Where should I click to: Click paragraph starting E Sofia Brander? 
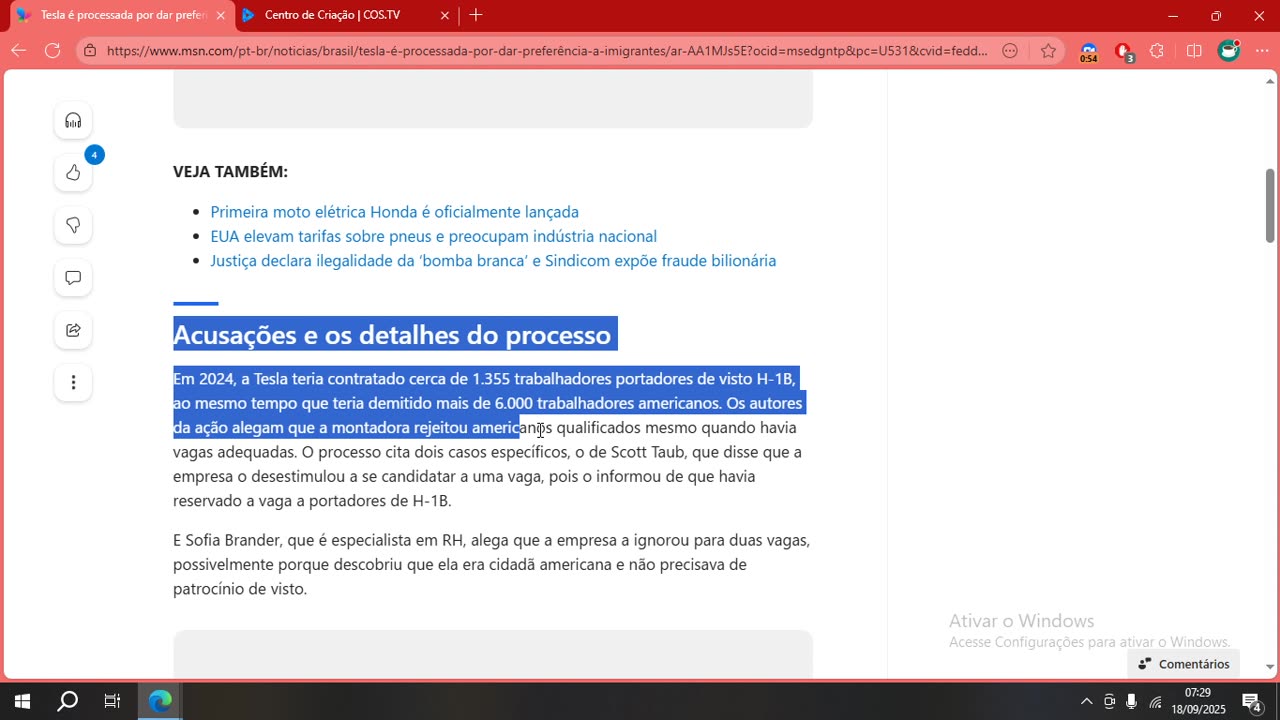click(x=491, y=565)
